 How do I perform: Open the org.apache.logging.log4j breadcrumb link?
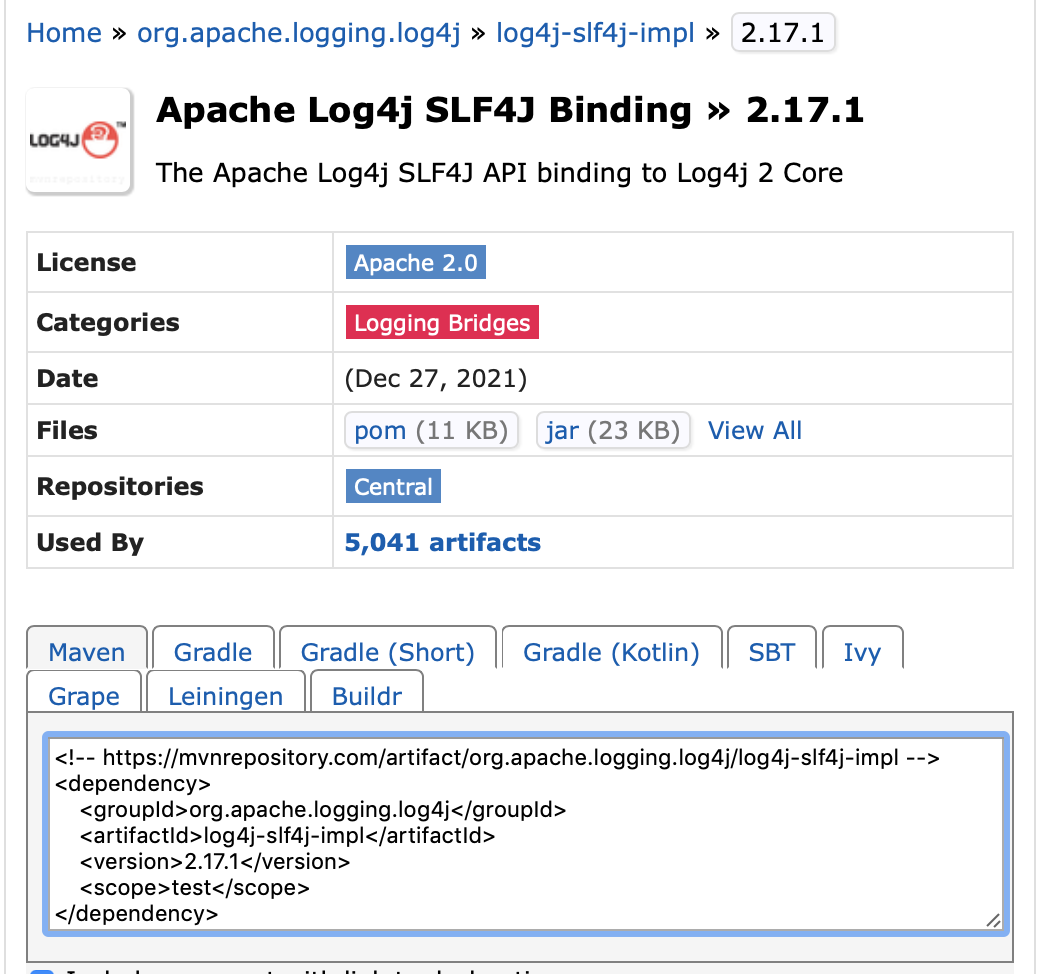299,32
